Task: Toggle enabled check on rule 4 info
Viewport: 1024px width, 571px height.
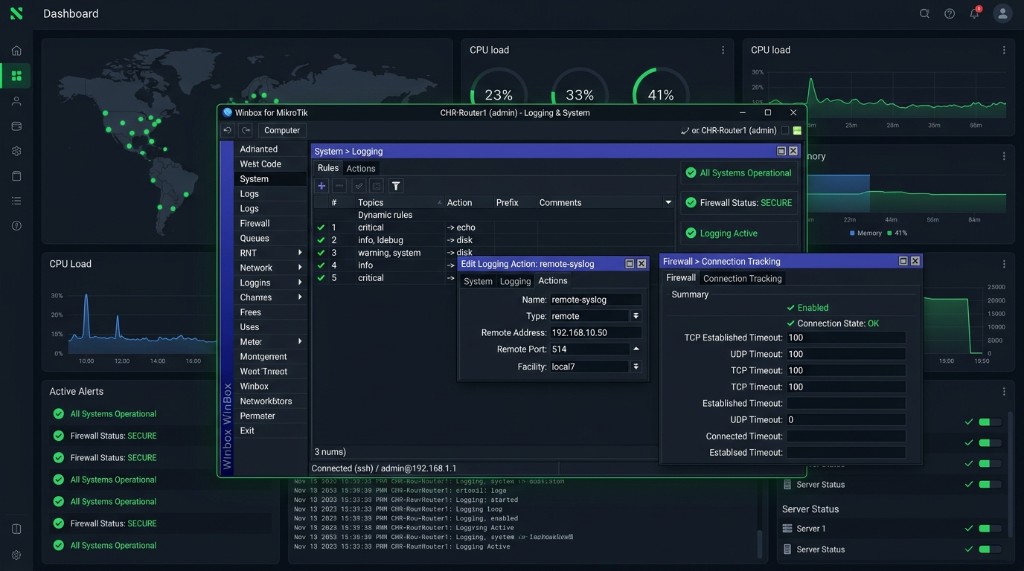Action: [x=321, y=265]
